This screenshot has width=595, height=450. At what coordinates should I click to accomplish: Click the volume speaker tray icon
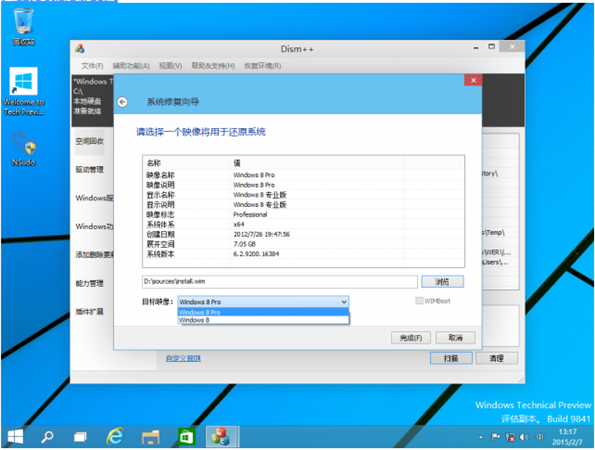(524, 437)
